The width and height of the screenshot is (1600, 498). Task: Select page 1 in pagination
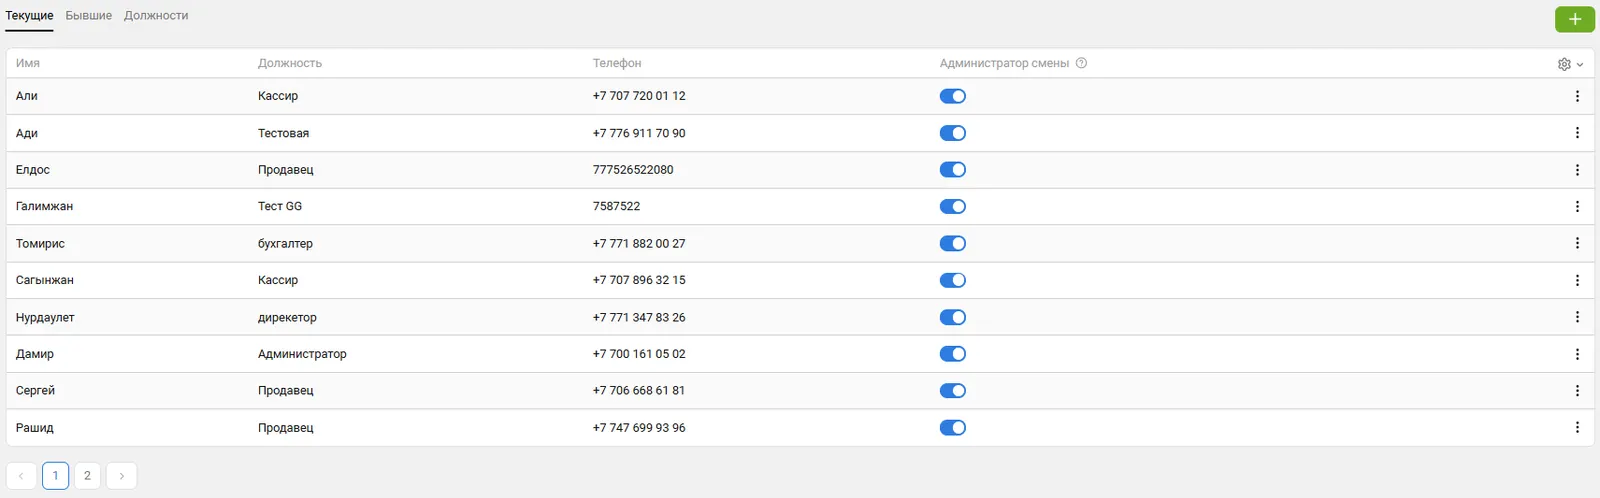55,476
